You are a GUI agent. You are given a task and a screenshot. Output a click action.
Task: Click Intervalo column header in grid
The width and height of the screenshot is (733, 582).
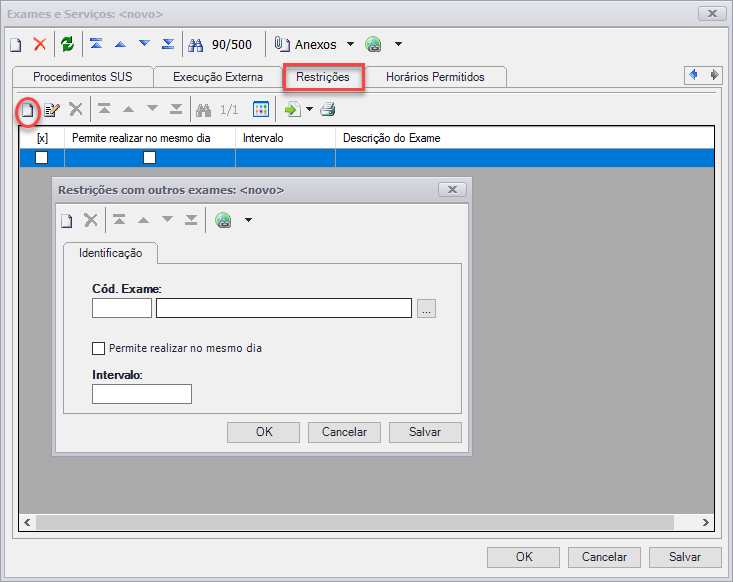[x=285, y=138]
